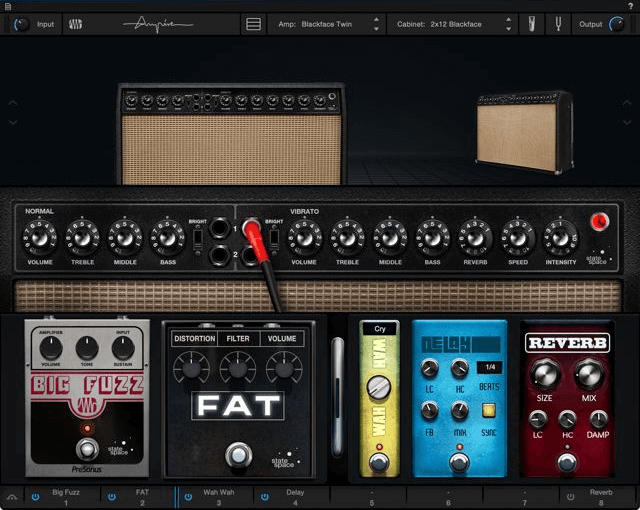The height and width of the screenshot is (510, 640).
Task: Click the Delay LC knob
Action: coord(429,368)
